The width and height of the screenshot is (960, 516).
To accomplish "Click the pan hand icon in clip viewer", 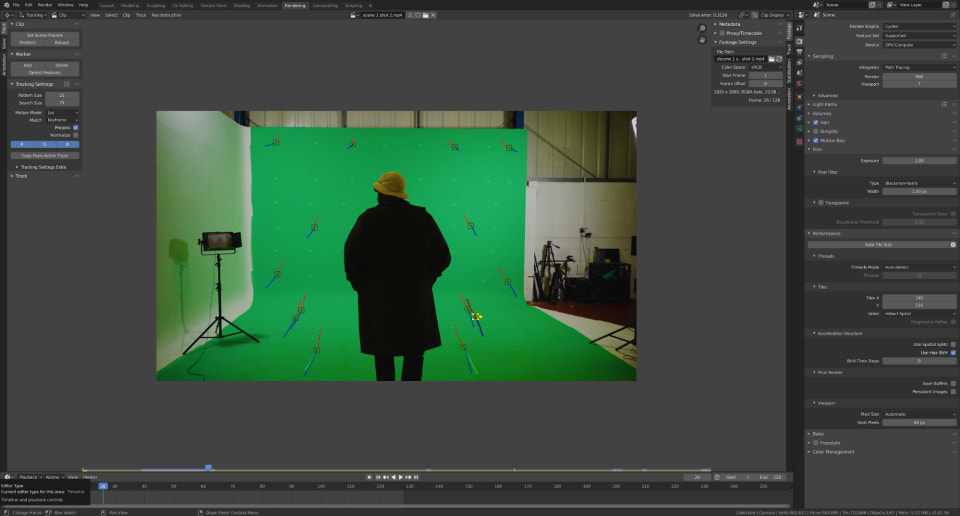I will pos(702,40).
